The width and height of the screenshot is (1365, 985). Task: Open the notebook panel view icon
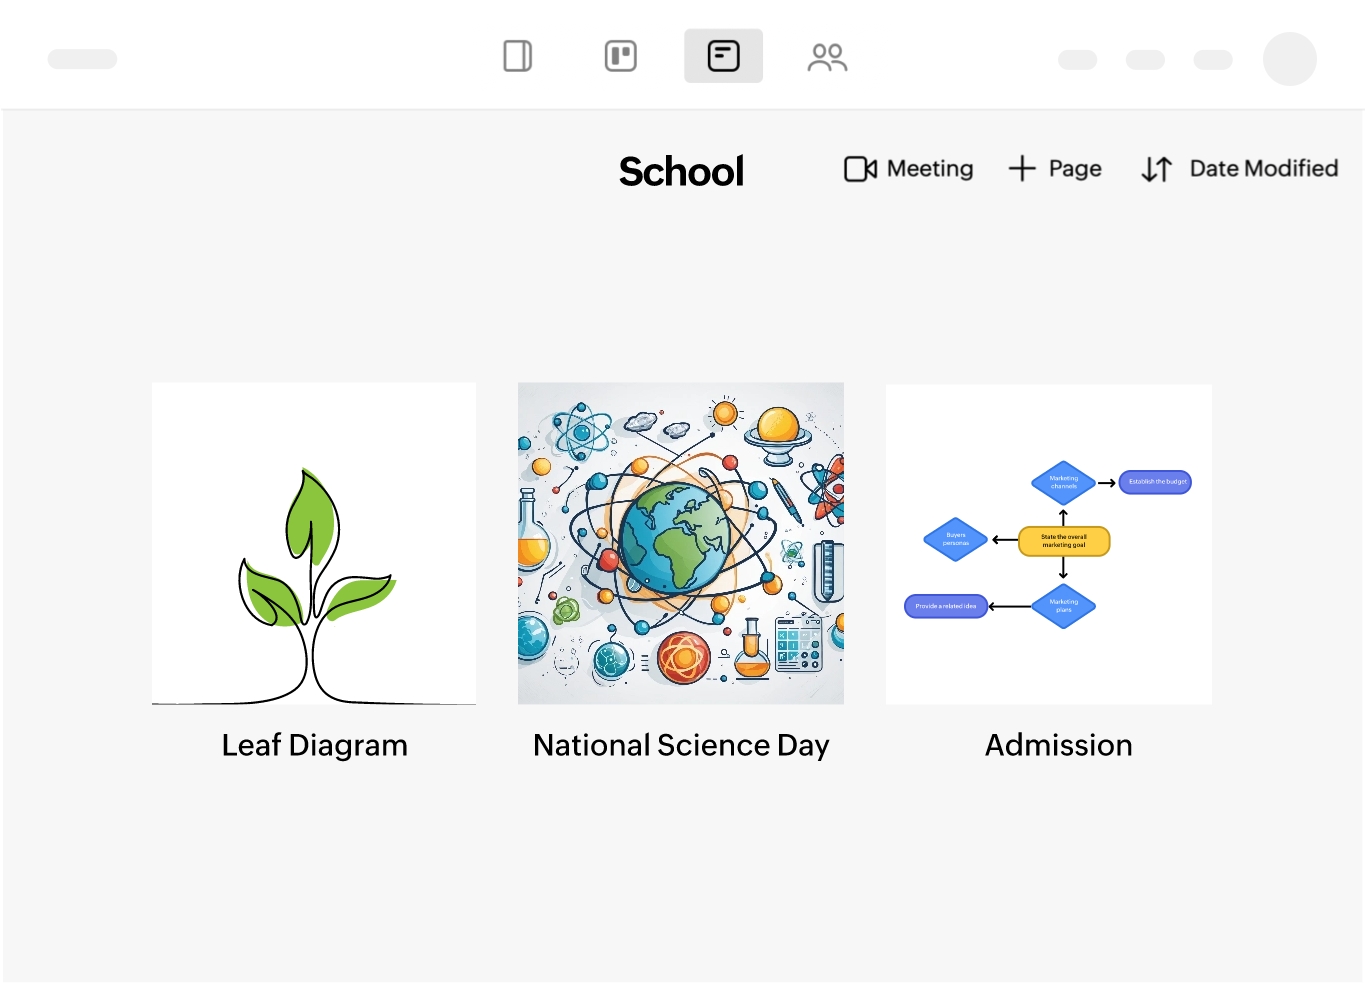pos(517,56)
